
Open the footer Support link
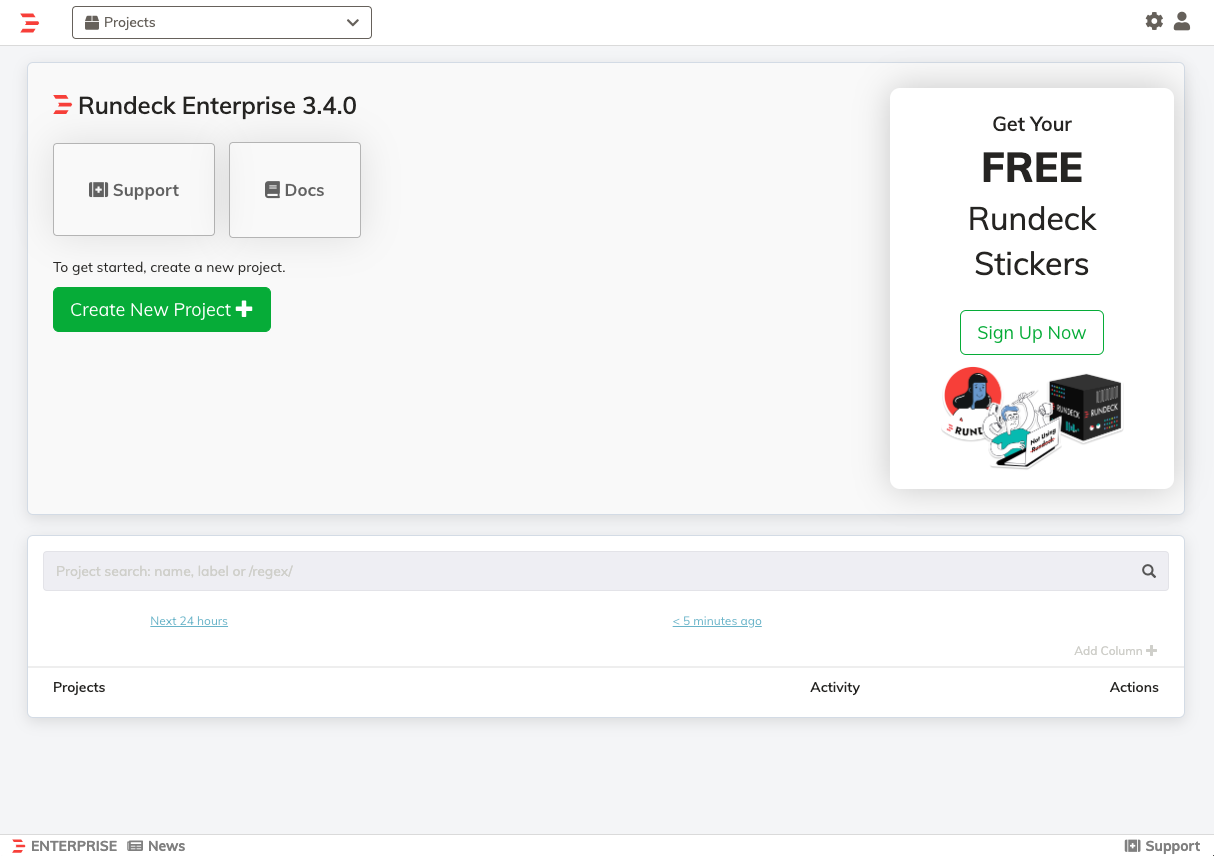(1162, 846)
